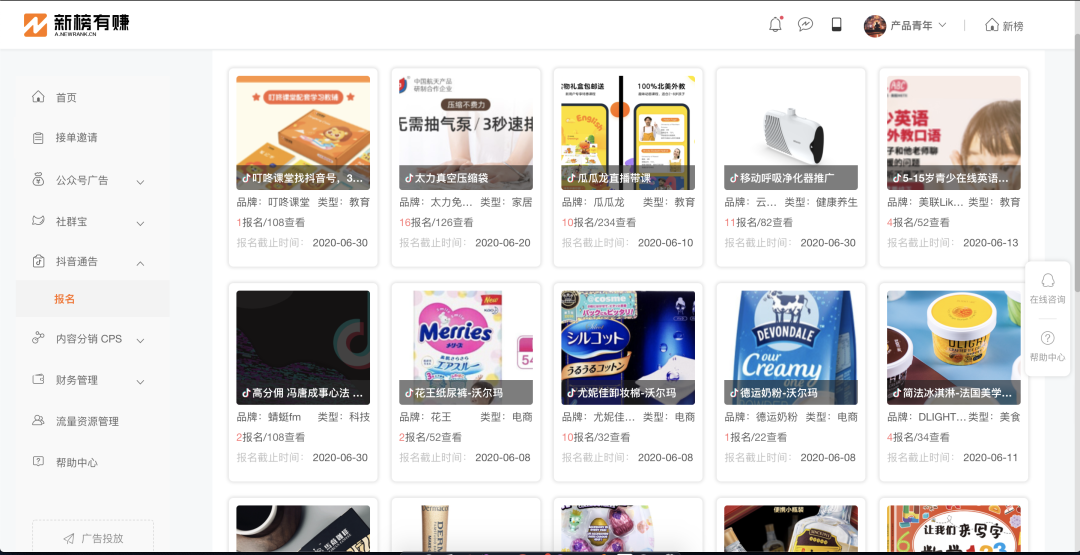
Task: Click the 新榜有赚 logo
Action: coord(76,25)
